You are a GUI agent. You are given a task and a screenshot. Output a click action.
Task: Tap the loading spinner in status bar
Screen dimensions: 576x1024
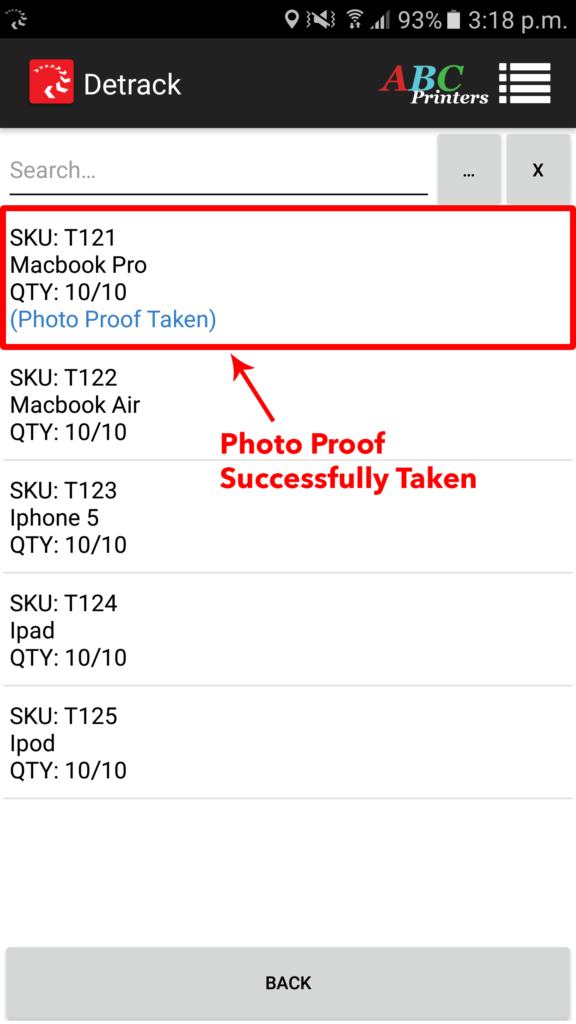click(18, 20)
